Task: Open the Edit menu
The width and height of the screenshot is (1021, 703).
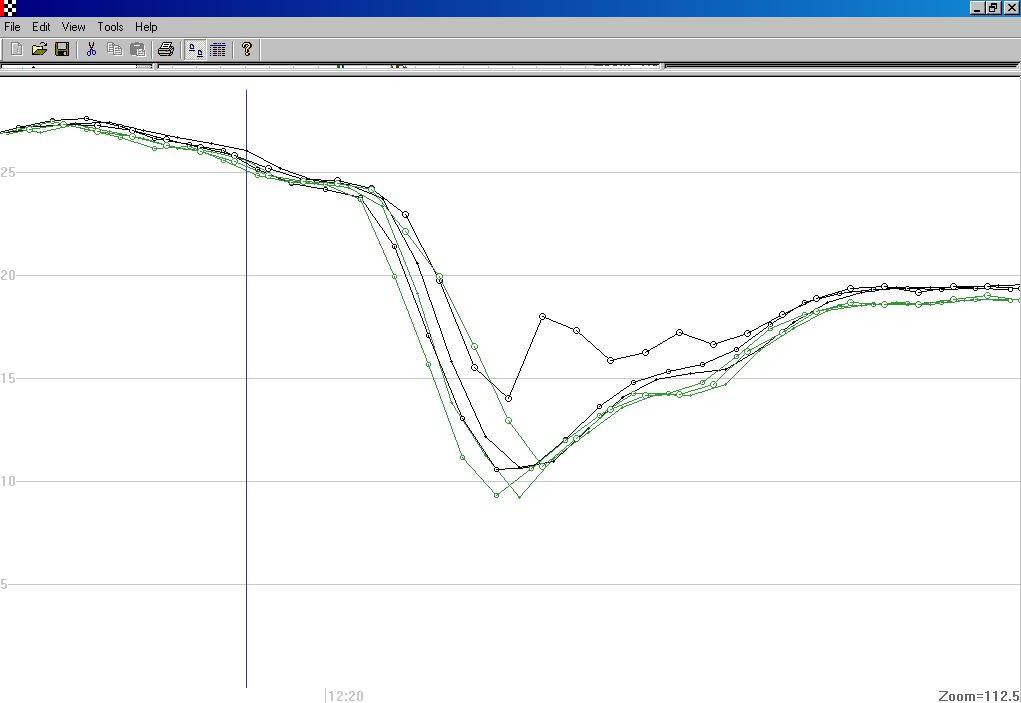Action: click(41, 27)
